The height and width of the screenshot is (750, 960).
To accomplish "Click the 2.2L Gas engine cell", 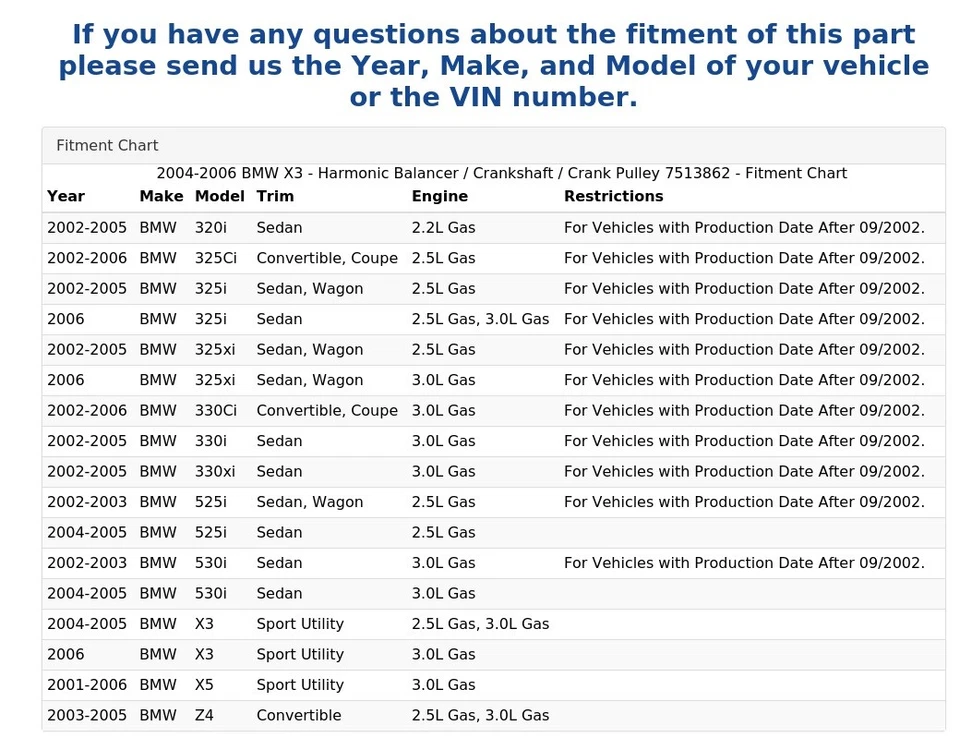I will [443, 228].
